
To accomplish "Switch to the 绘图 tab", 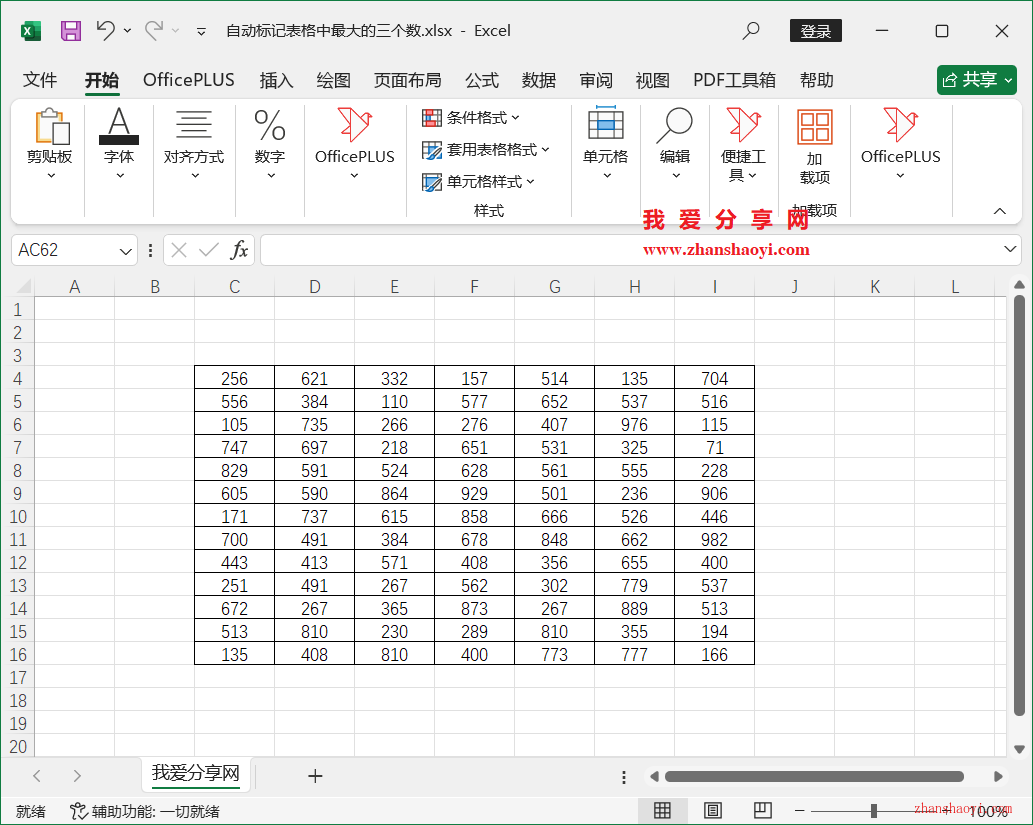I will click(333, 80).
